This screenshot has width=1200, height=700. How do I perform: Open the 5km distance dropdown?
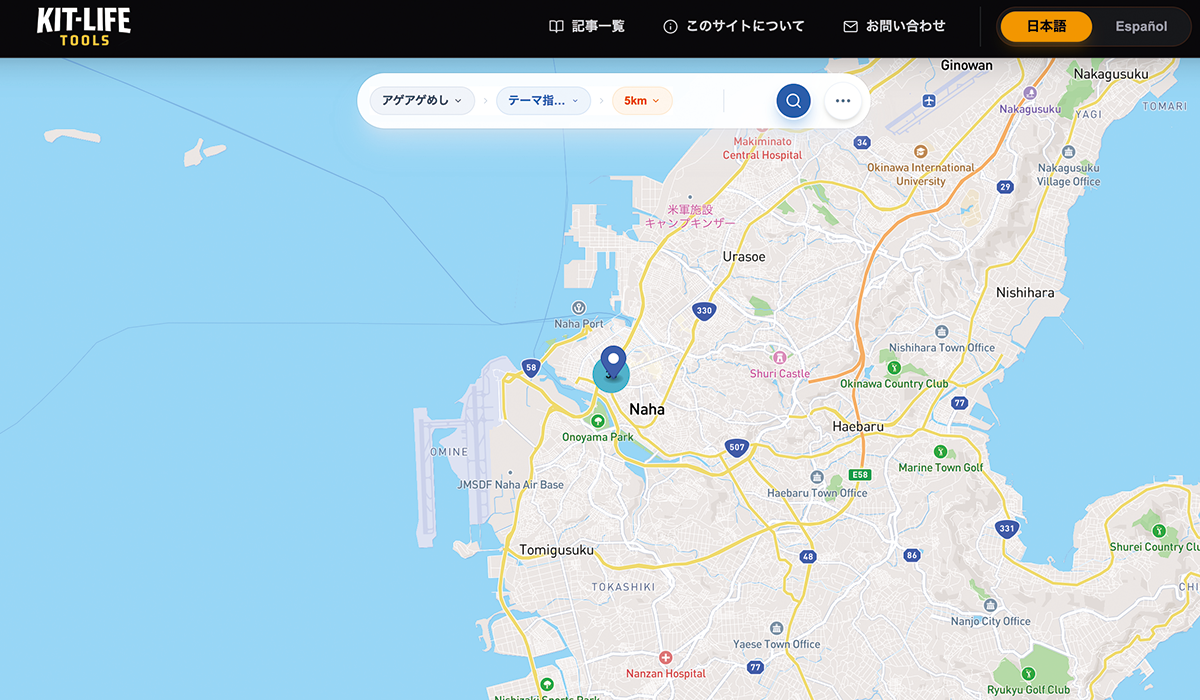click(642, 100)
